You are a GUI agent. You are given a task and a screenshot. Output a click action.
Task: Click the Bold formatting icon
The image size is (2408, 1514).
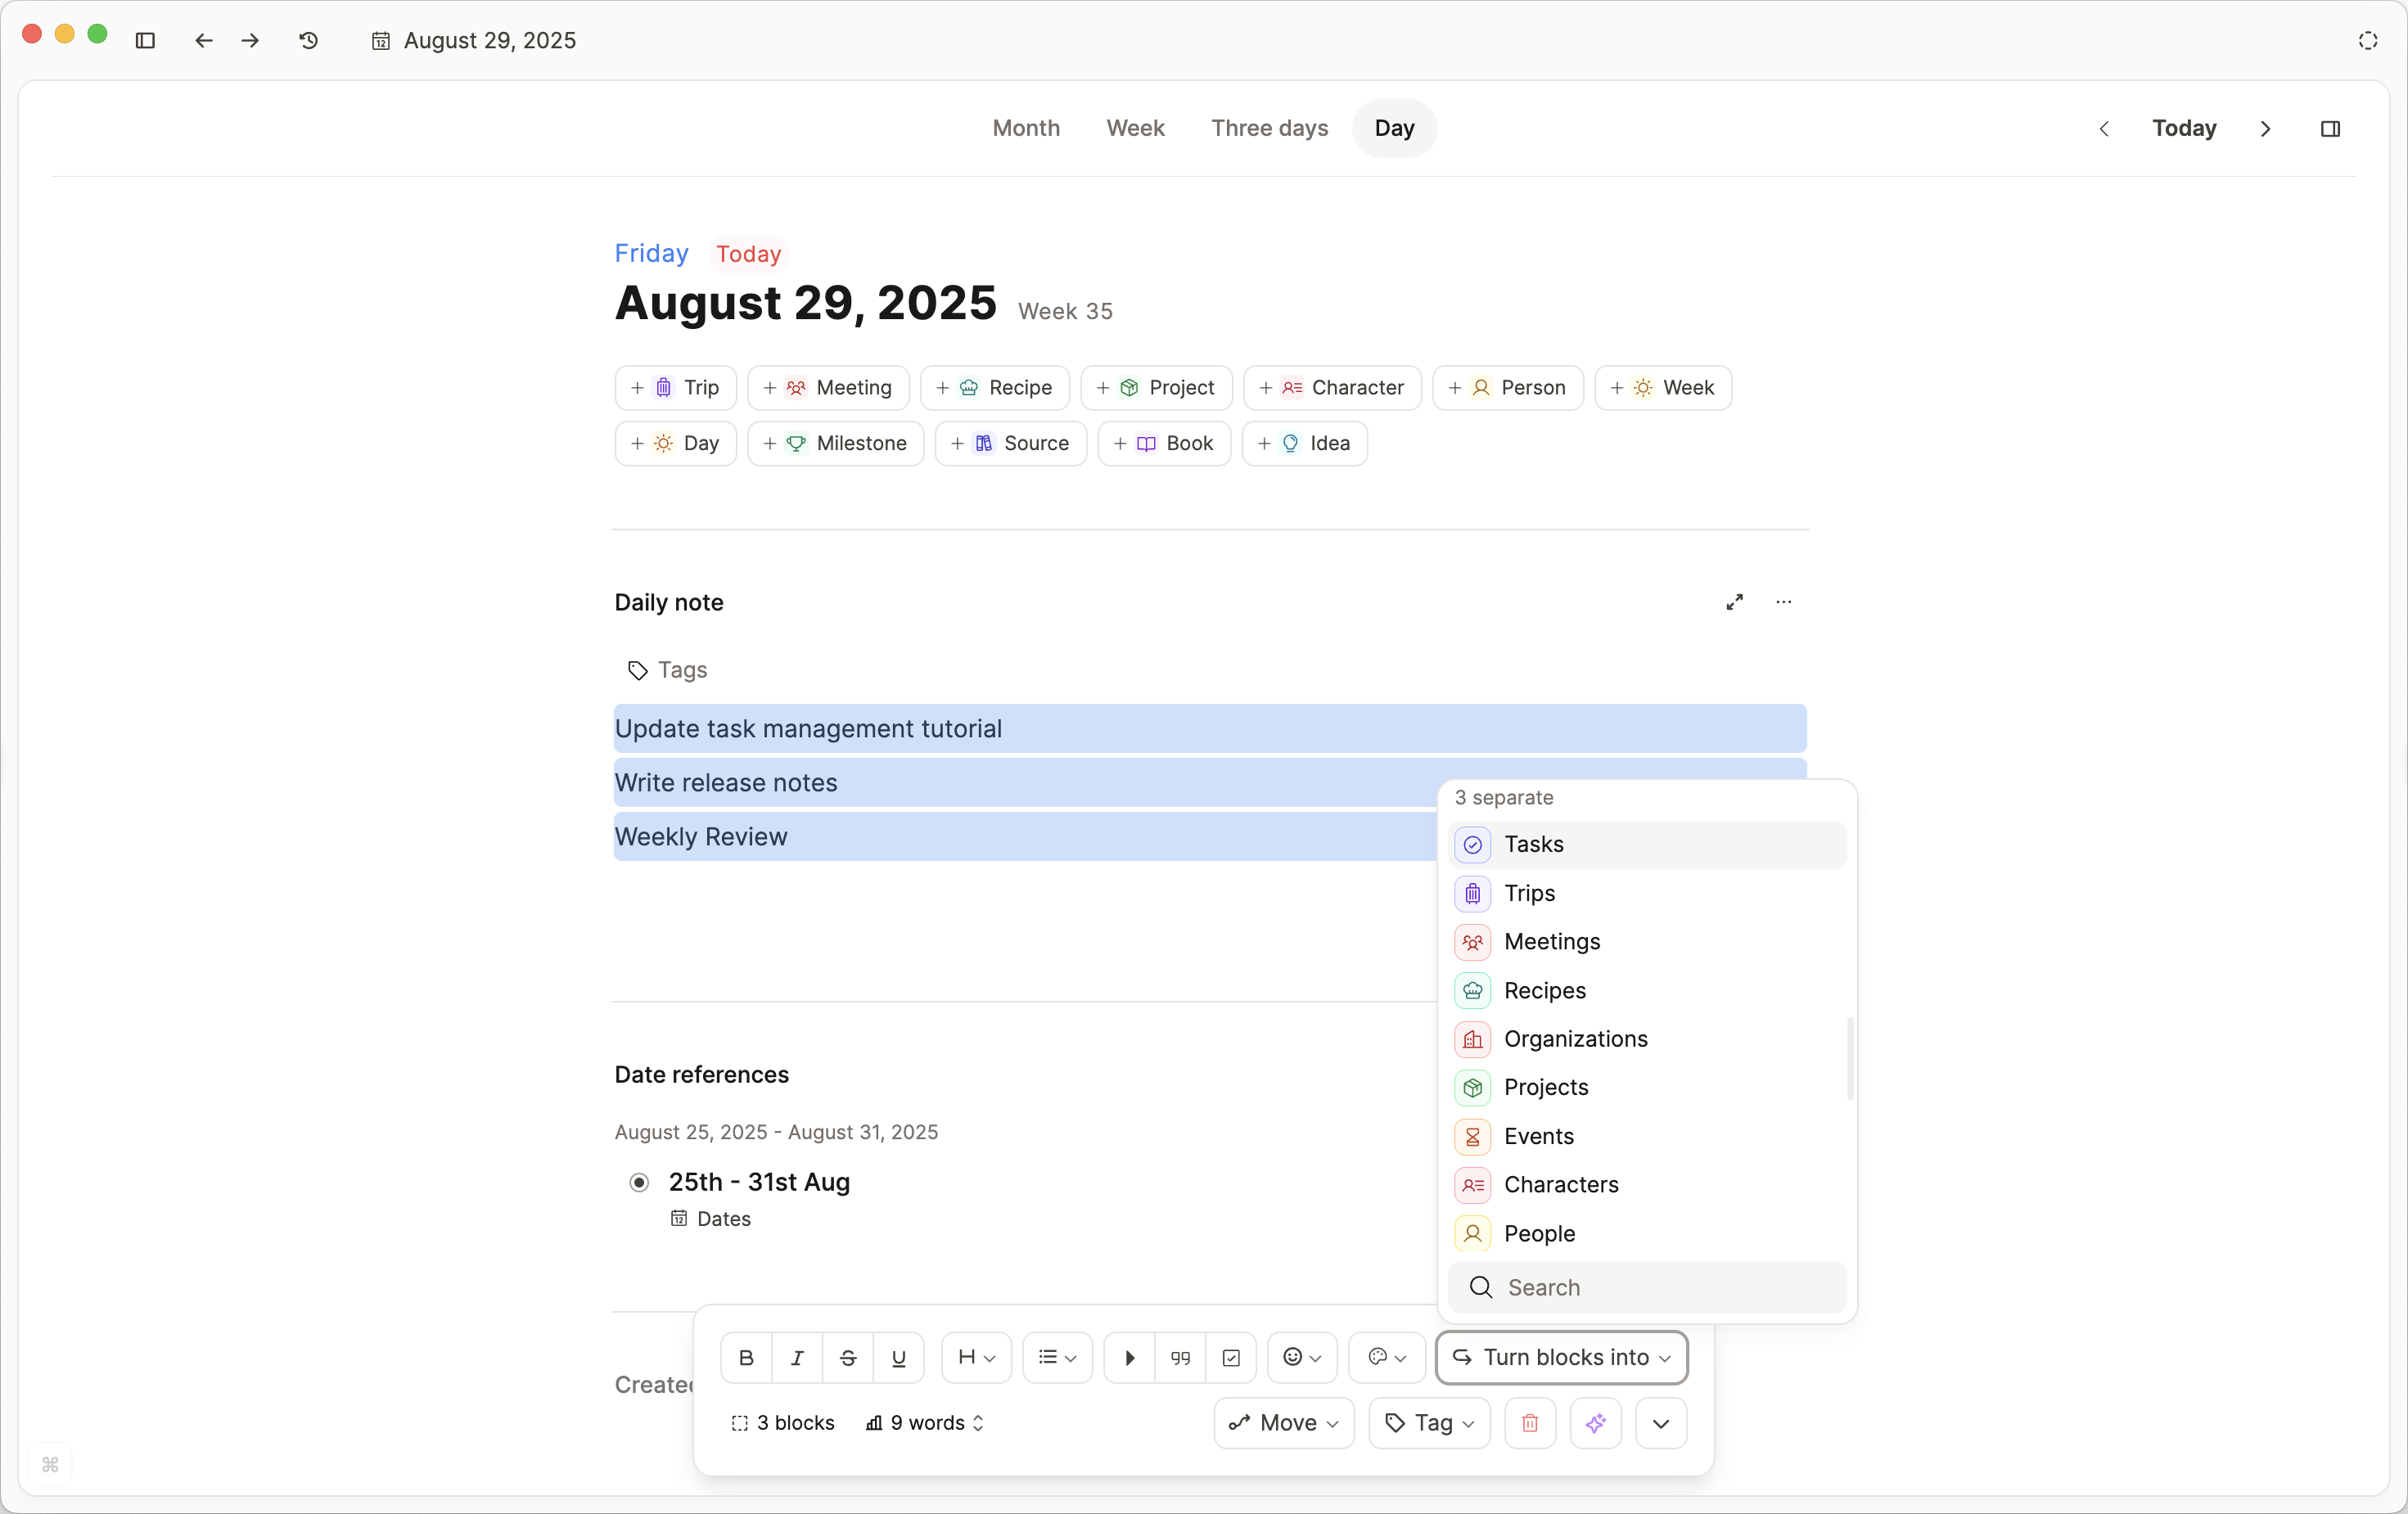pos(746,1357)
